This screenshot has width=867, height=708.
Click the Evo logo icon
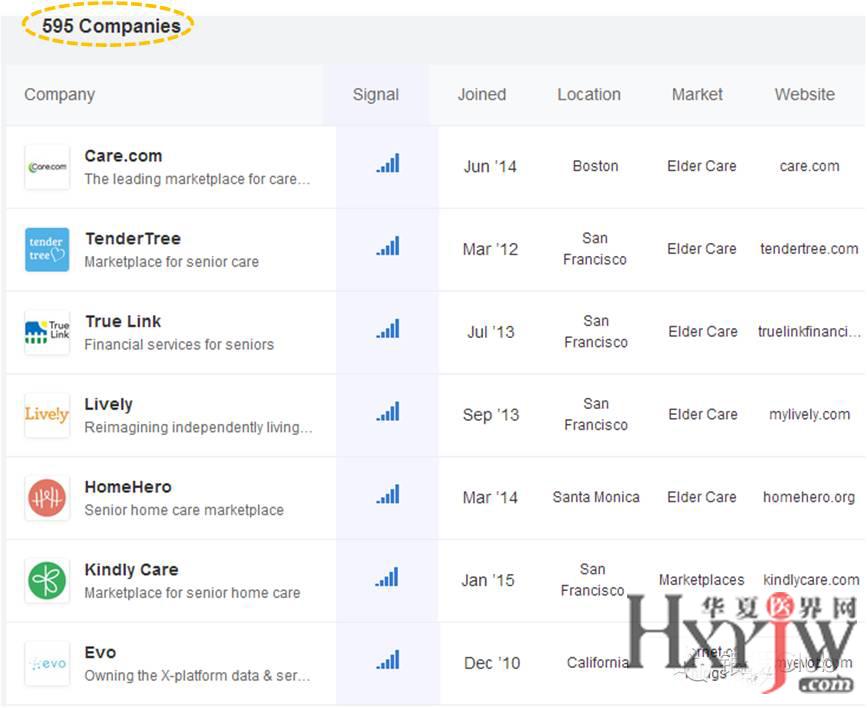pos(47,663)
